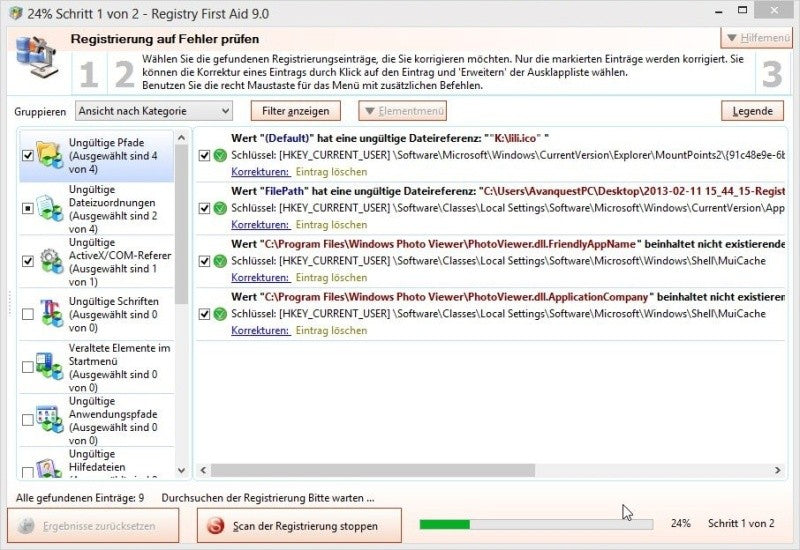
Task: Click the category list vertical scrollbar thumb
Action: [x=181, y=224]
